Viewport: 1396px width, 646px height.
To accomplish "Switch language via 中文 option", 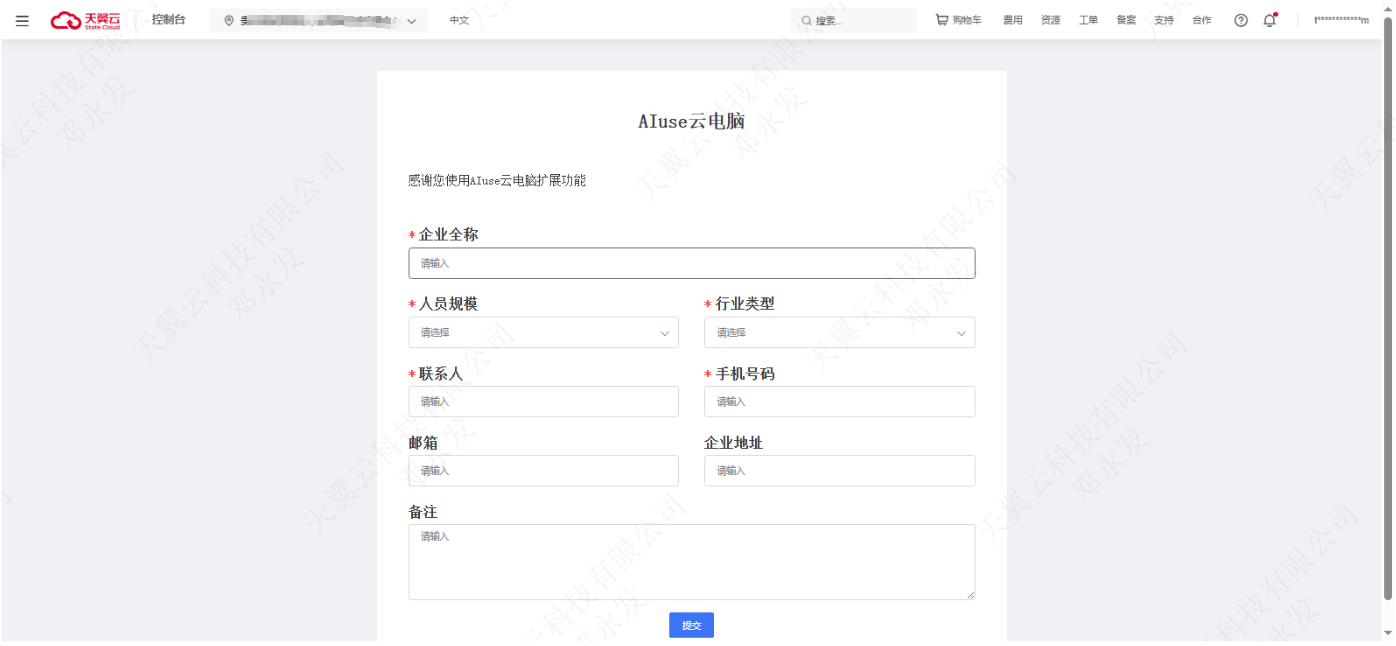I will pyautogui.click(x=459, y=21).
